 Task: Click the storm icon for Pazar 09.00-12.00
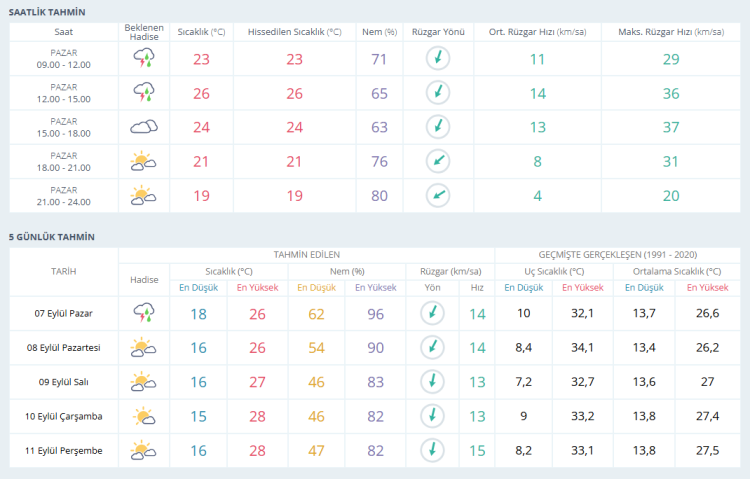pos(144,59)
